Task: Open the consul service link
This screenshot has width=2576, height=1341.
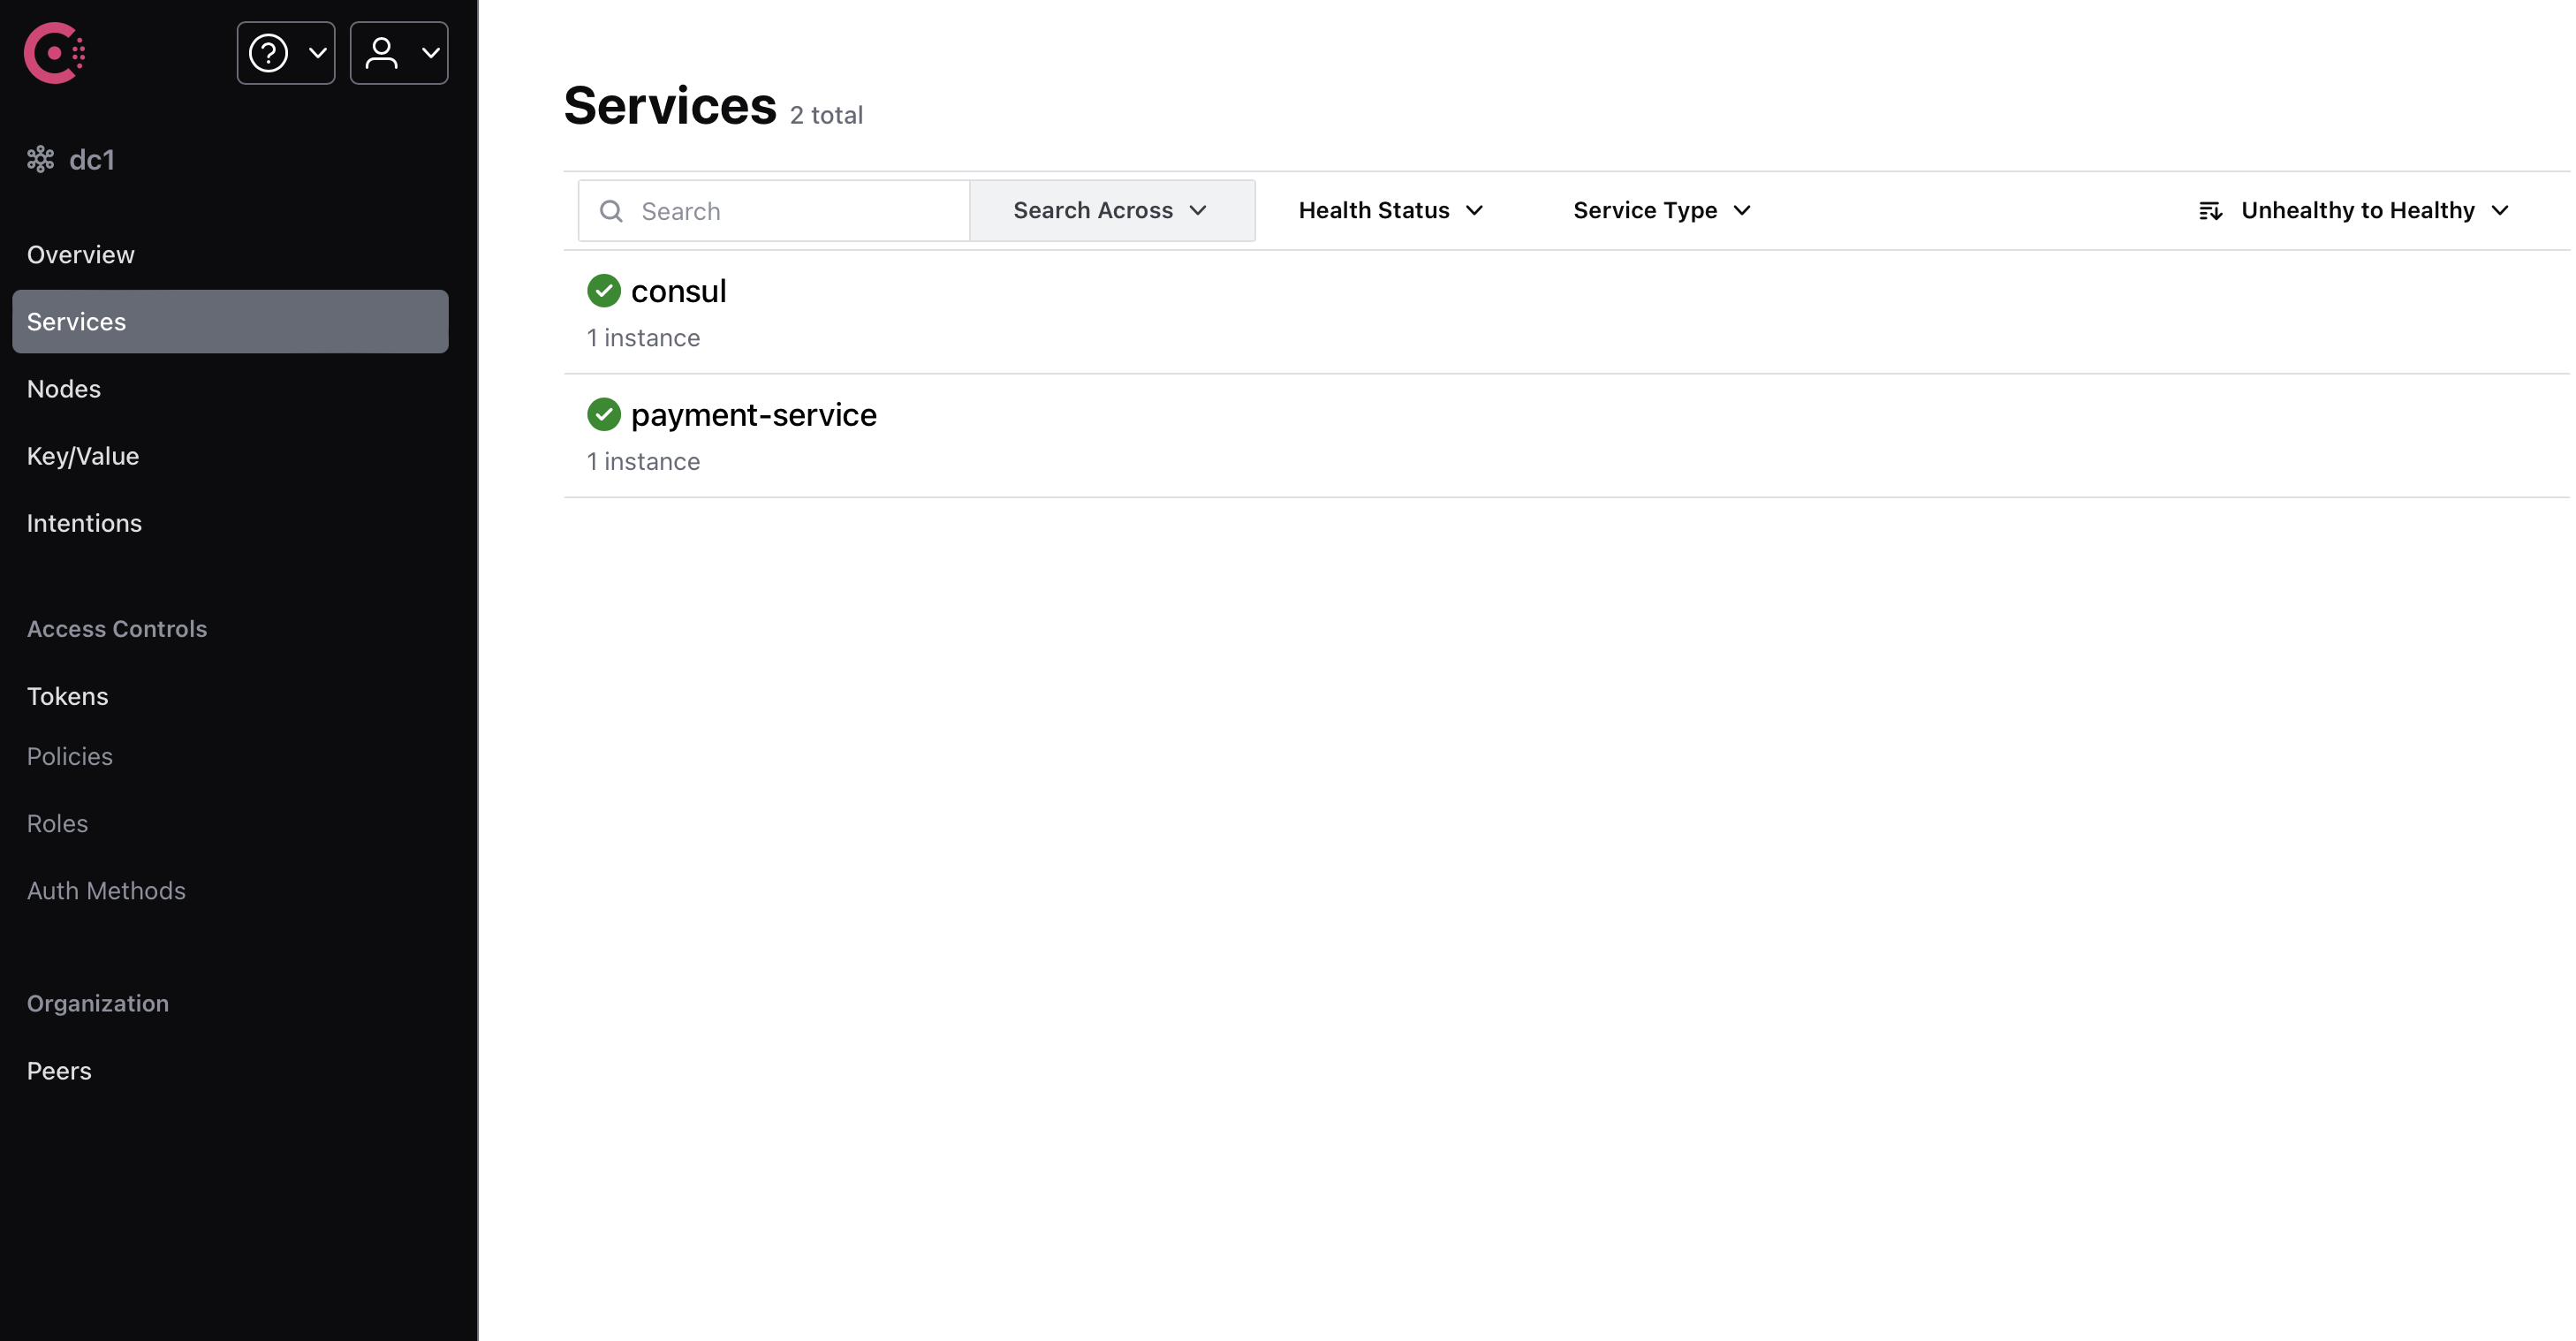Action: [x=678, y=291]
